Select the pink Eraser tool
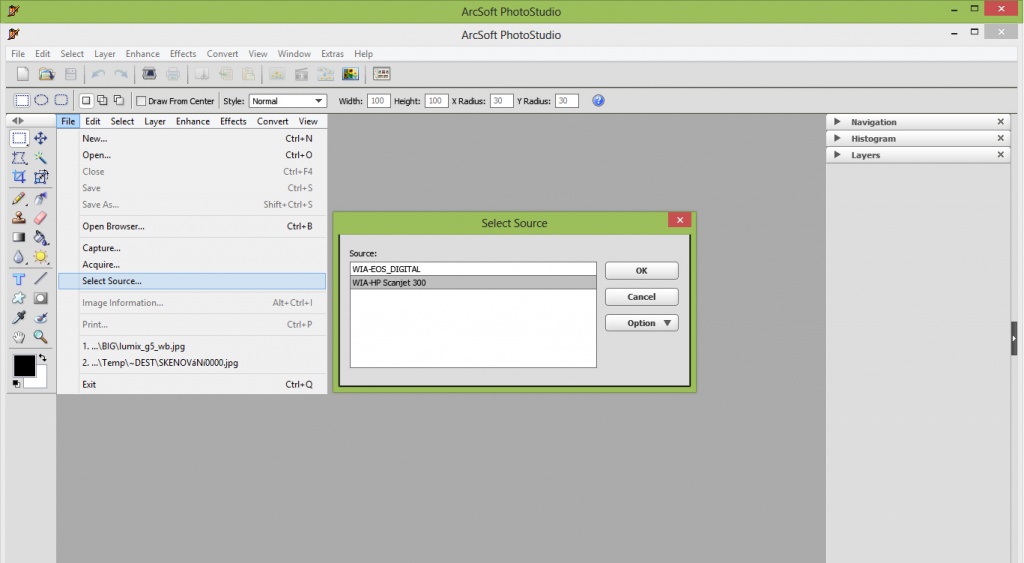 click(x=40, y=217)
